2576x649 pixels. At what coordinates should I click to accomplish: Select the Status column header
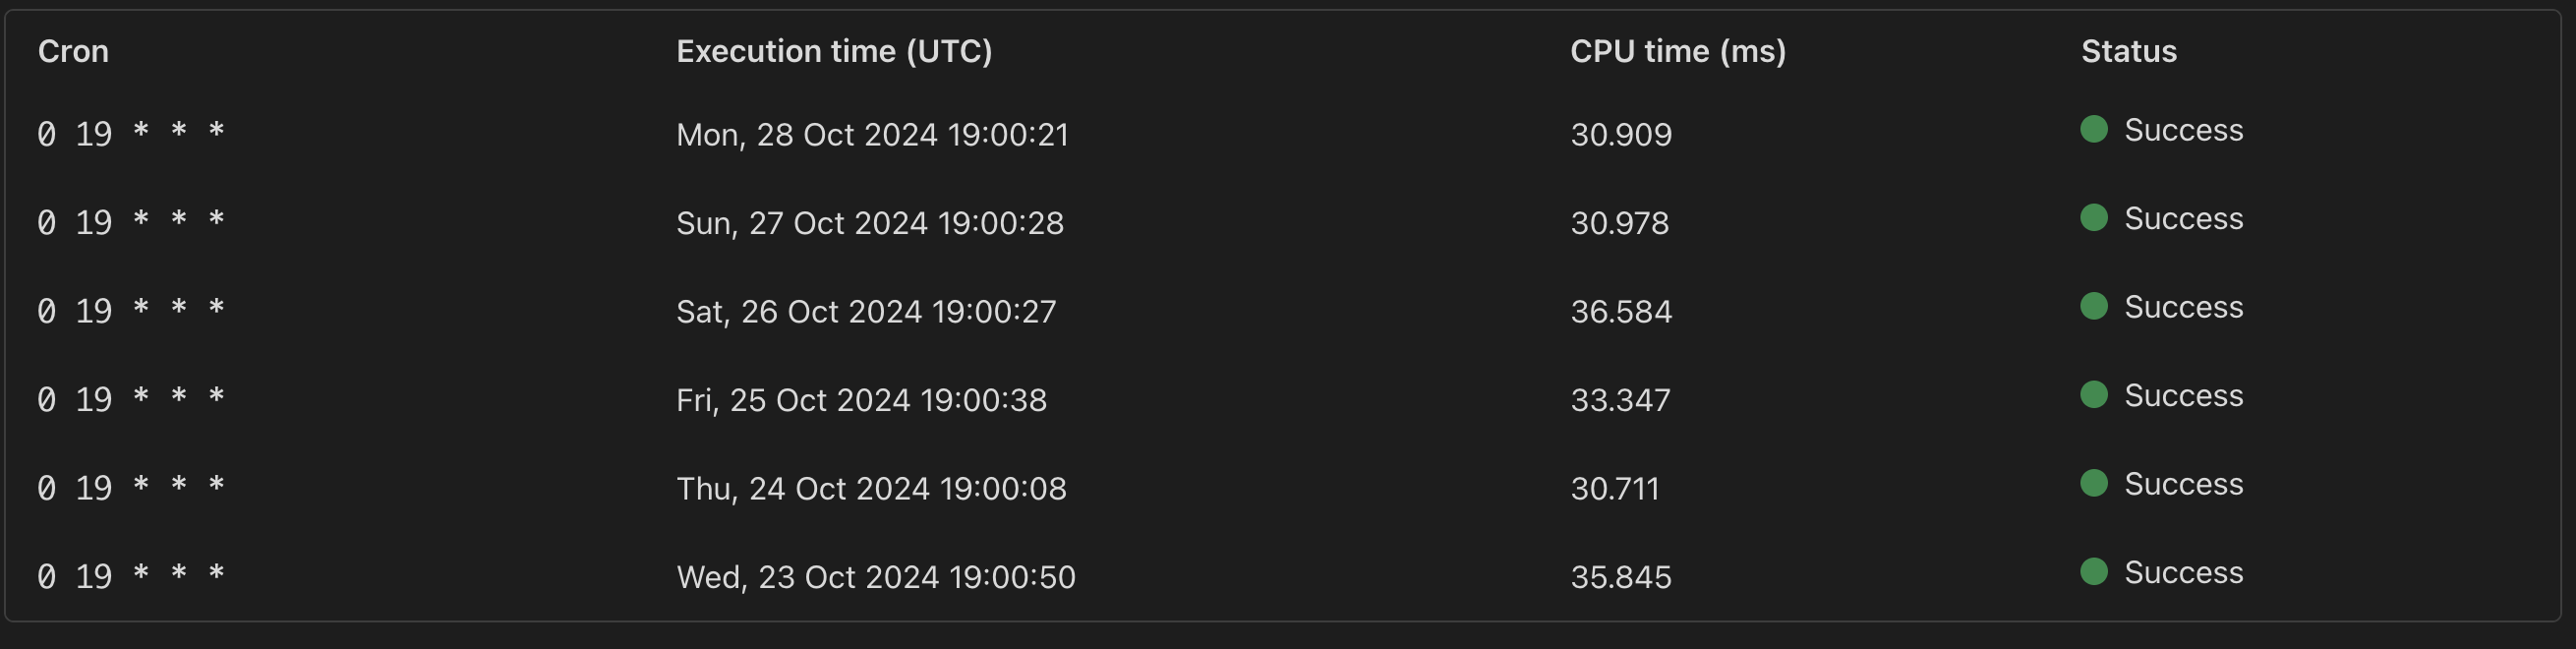[2129, 51]
